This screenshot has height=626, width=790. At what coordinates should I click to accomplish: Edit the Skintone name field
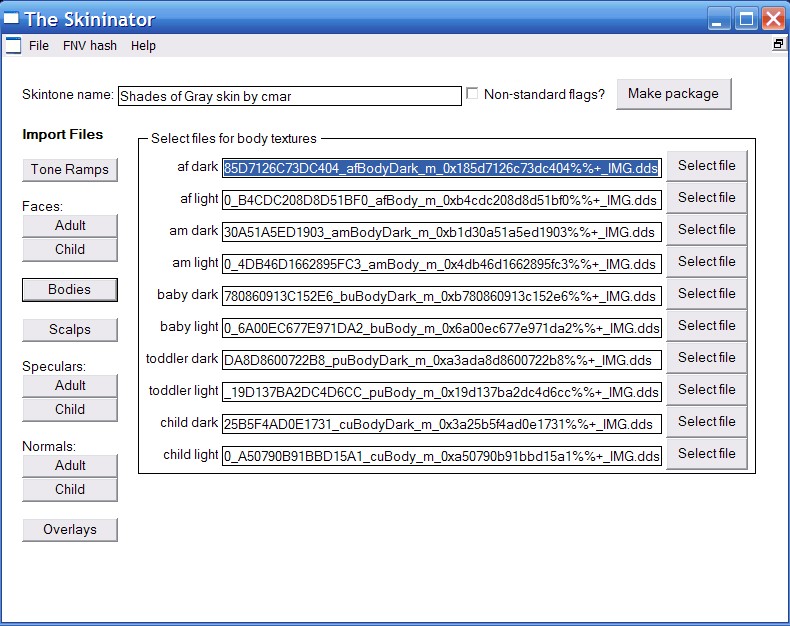[x=290, y=96]
